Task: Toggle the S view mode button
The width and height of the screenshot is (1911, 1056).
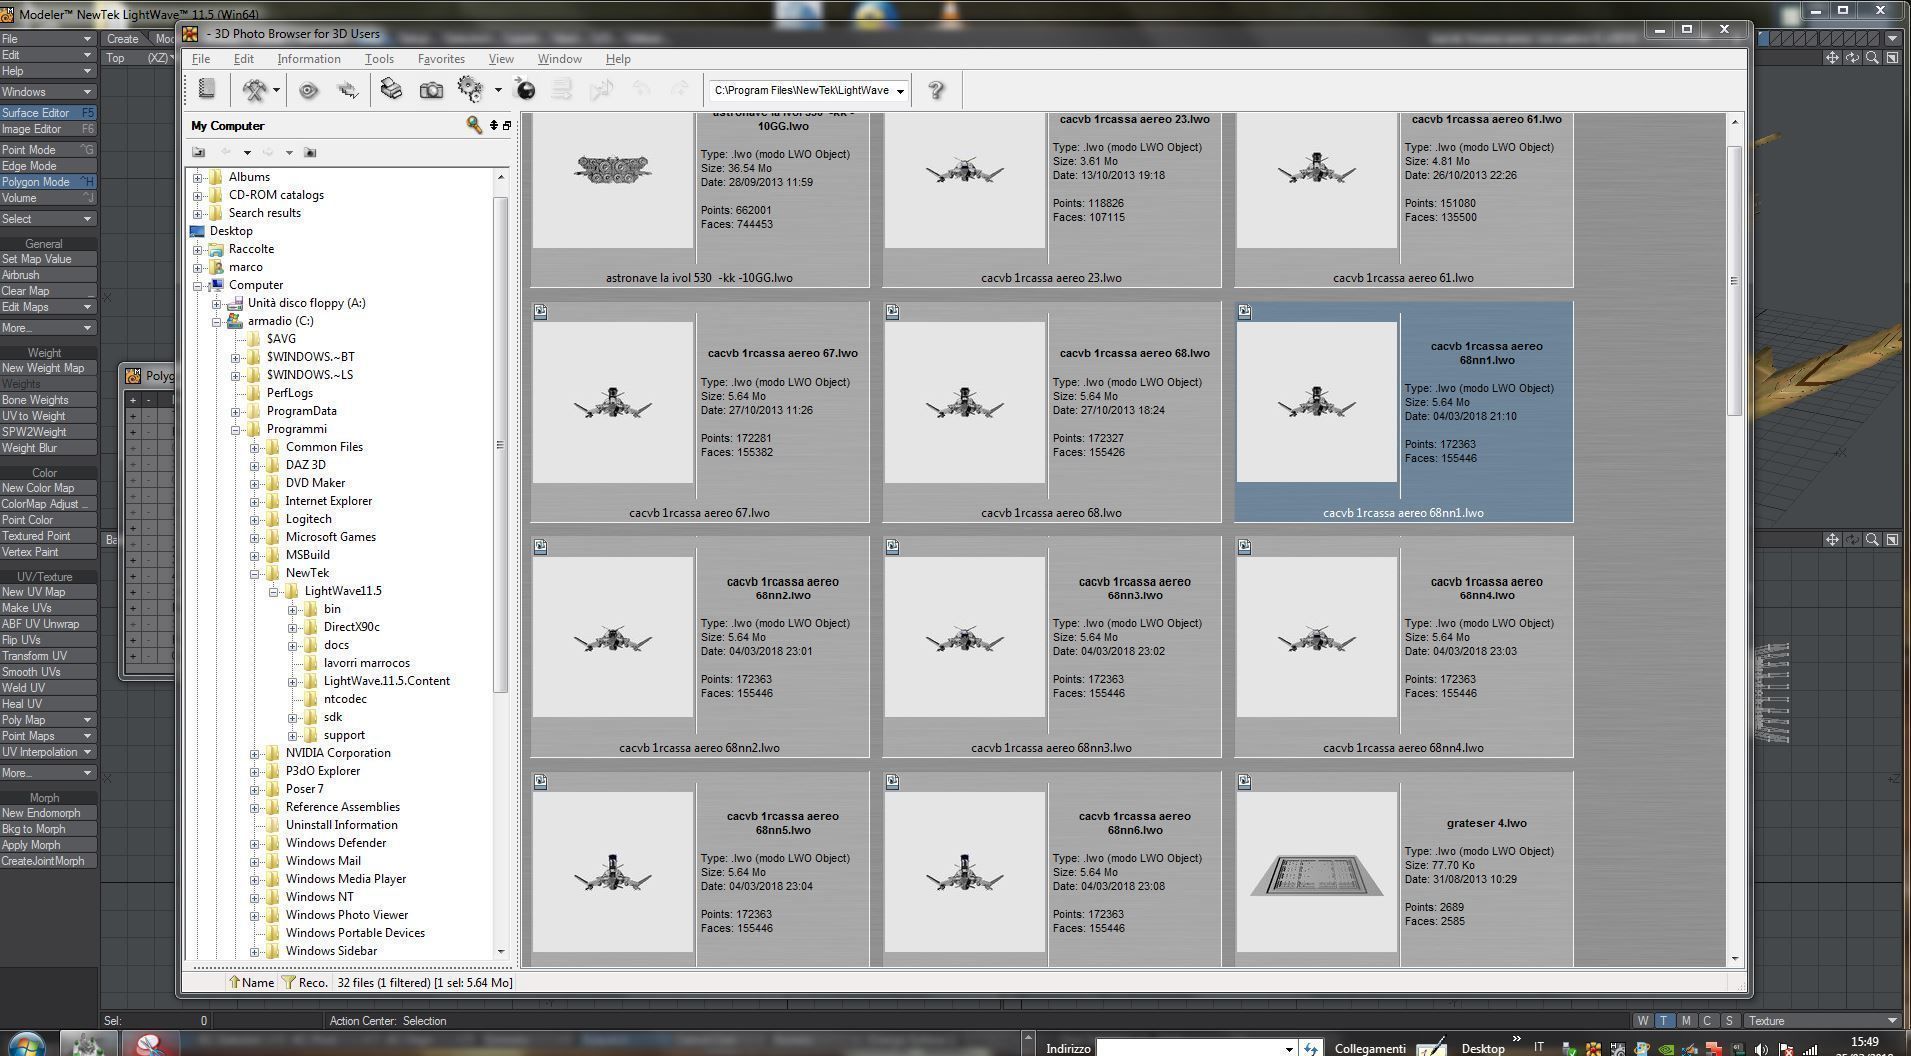Action: 1729,1021
